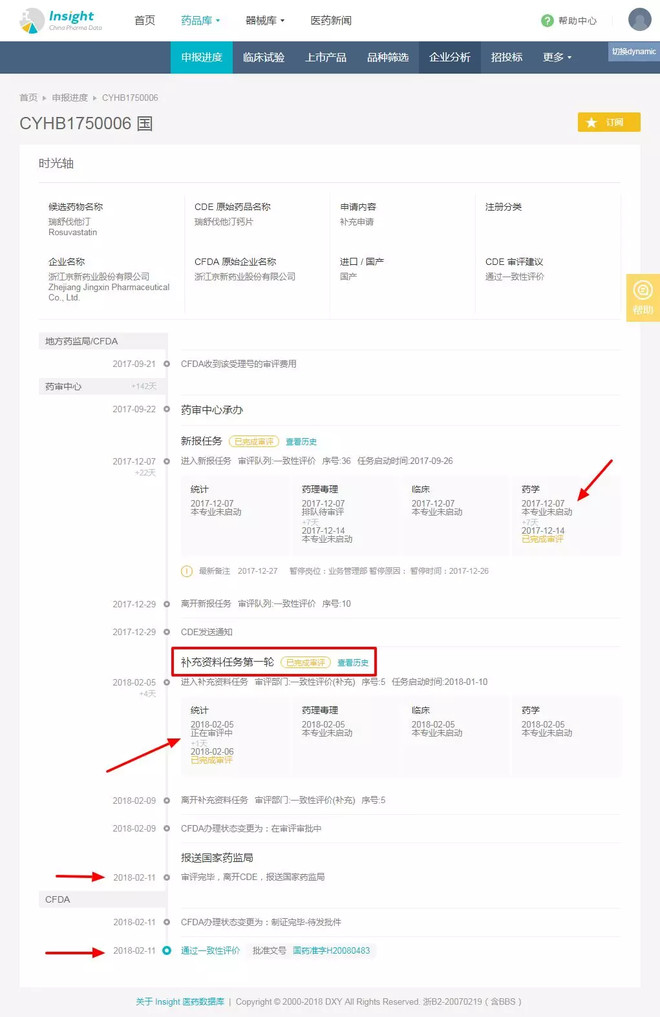This screenshot has width=660, height=1017.
Task: Click timeline marker for 2017-12-07 进入新报任务
Action: [167, 461]
